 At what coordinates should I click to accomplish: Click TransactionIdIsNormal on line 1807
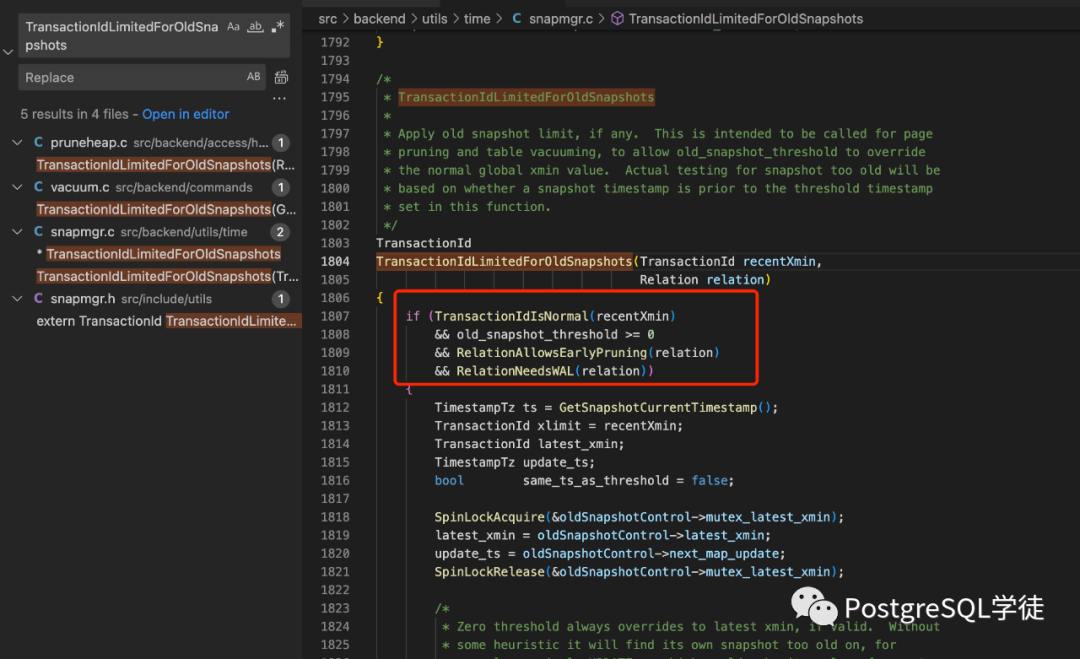(511, 316)
